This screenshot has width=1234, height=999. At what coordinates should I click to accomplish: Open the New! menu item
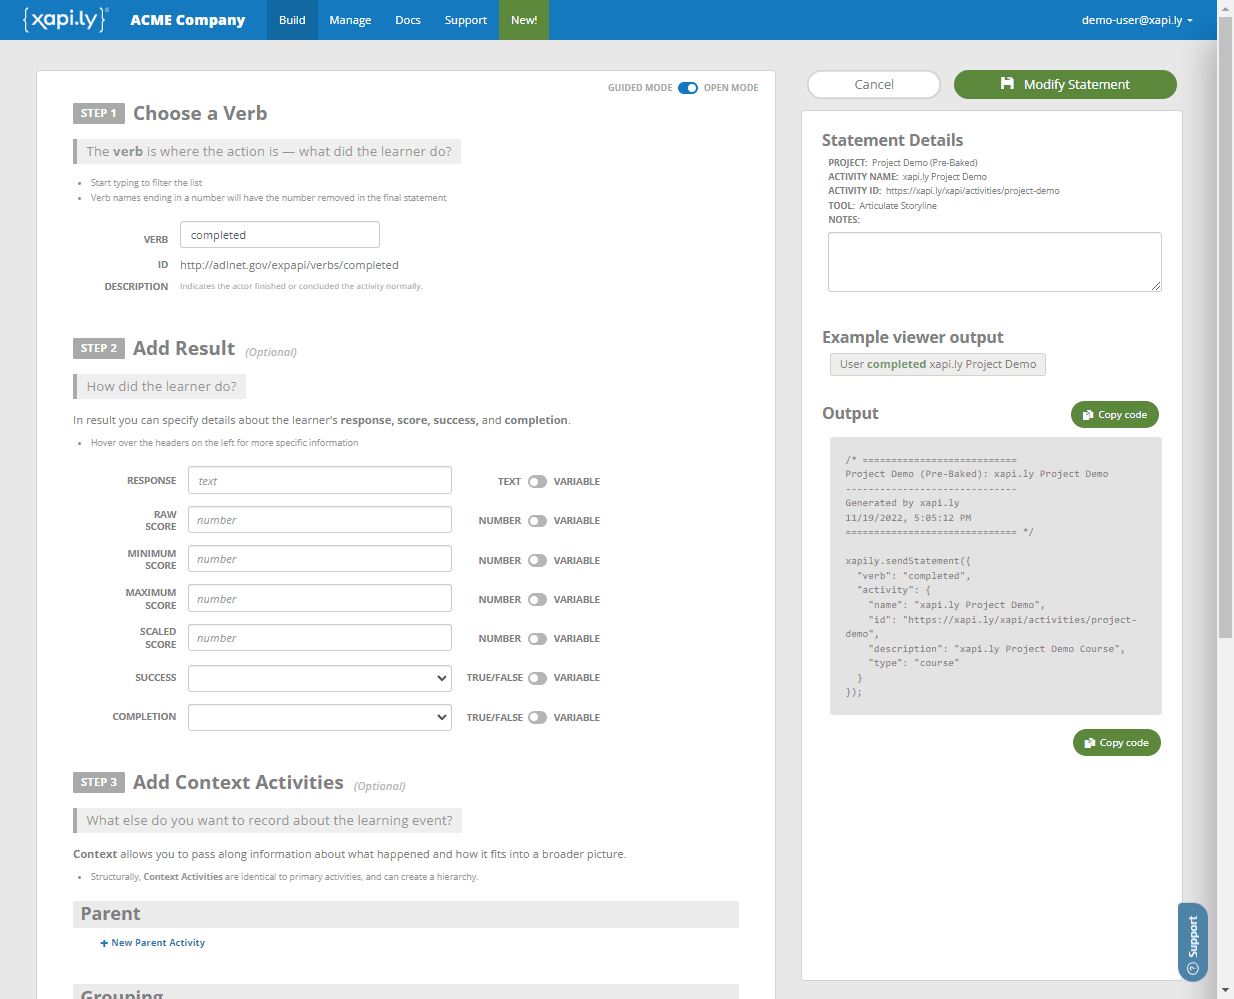click(x=524, y=20)
